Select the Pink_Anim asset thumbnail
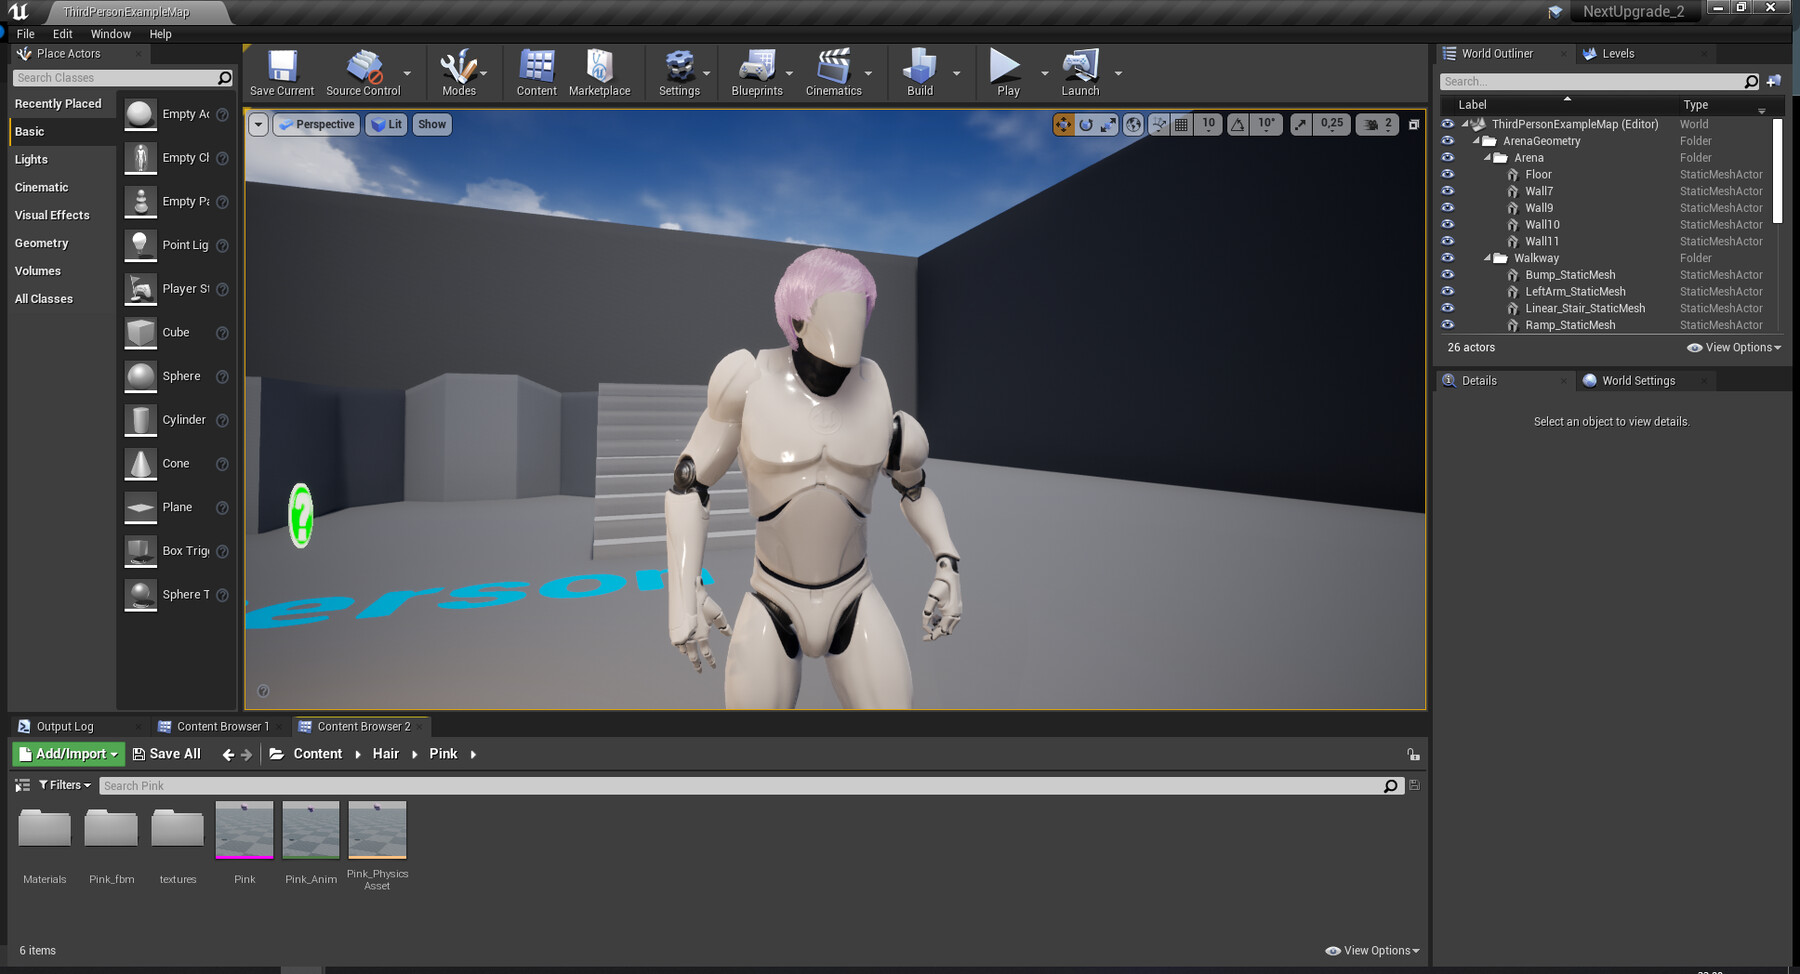The height and width of the screenshot is (974, 1800). coord(311,830)
